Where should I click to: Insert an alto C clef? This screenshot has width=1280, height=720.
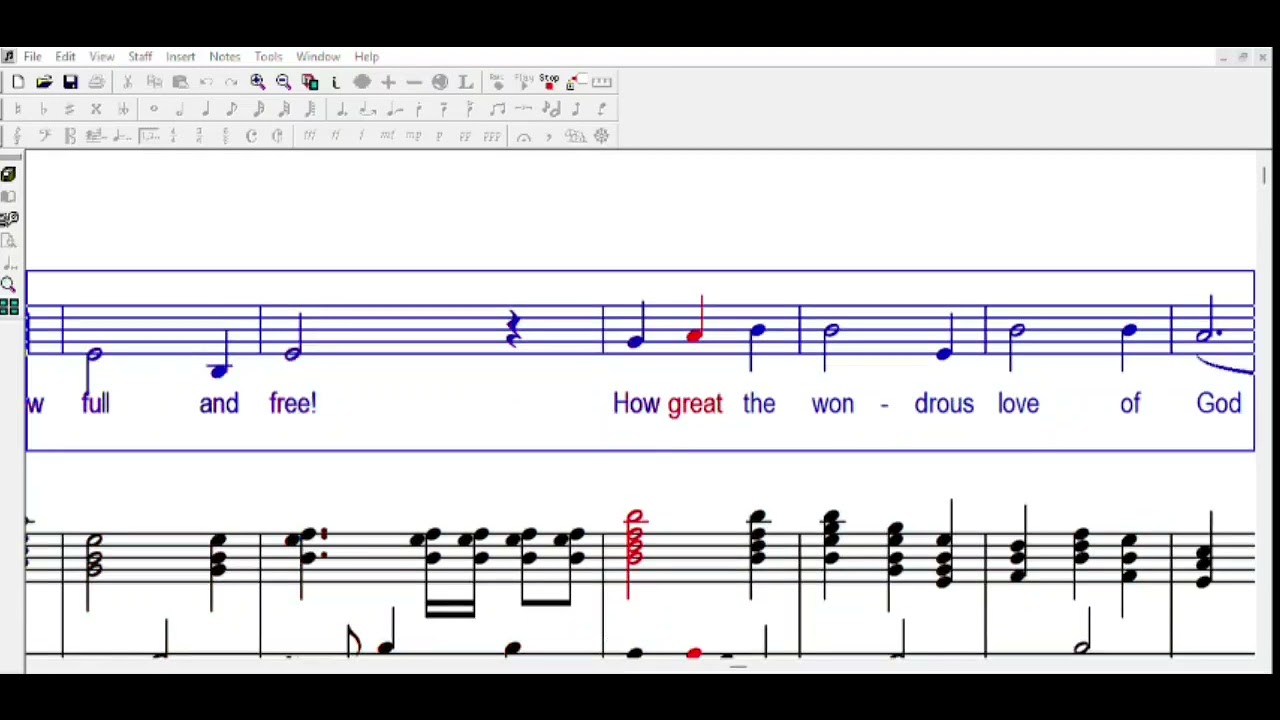pos(70,136)
